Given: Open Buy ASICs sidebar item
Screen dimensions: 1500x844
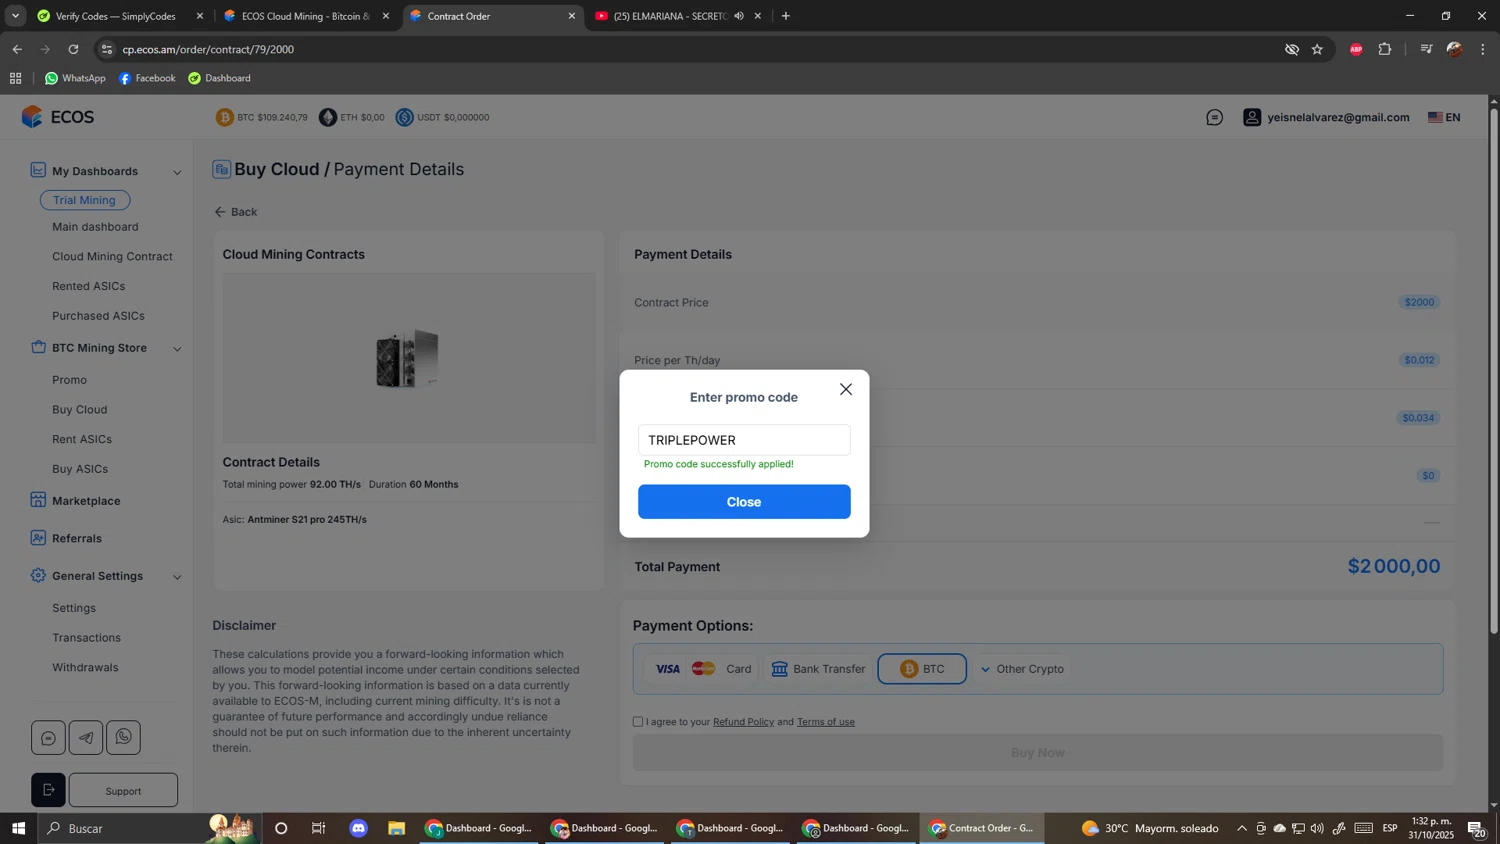Looking at the screenshot, I should point(80,469).
